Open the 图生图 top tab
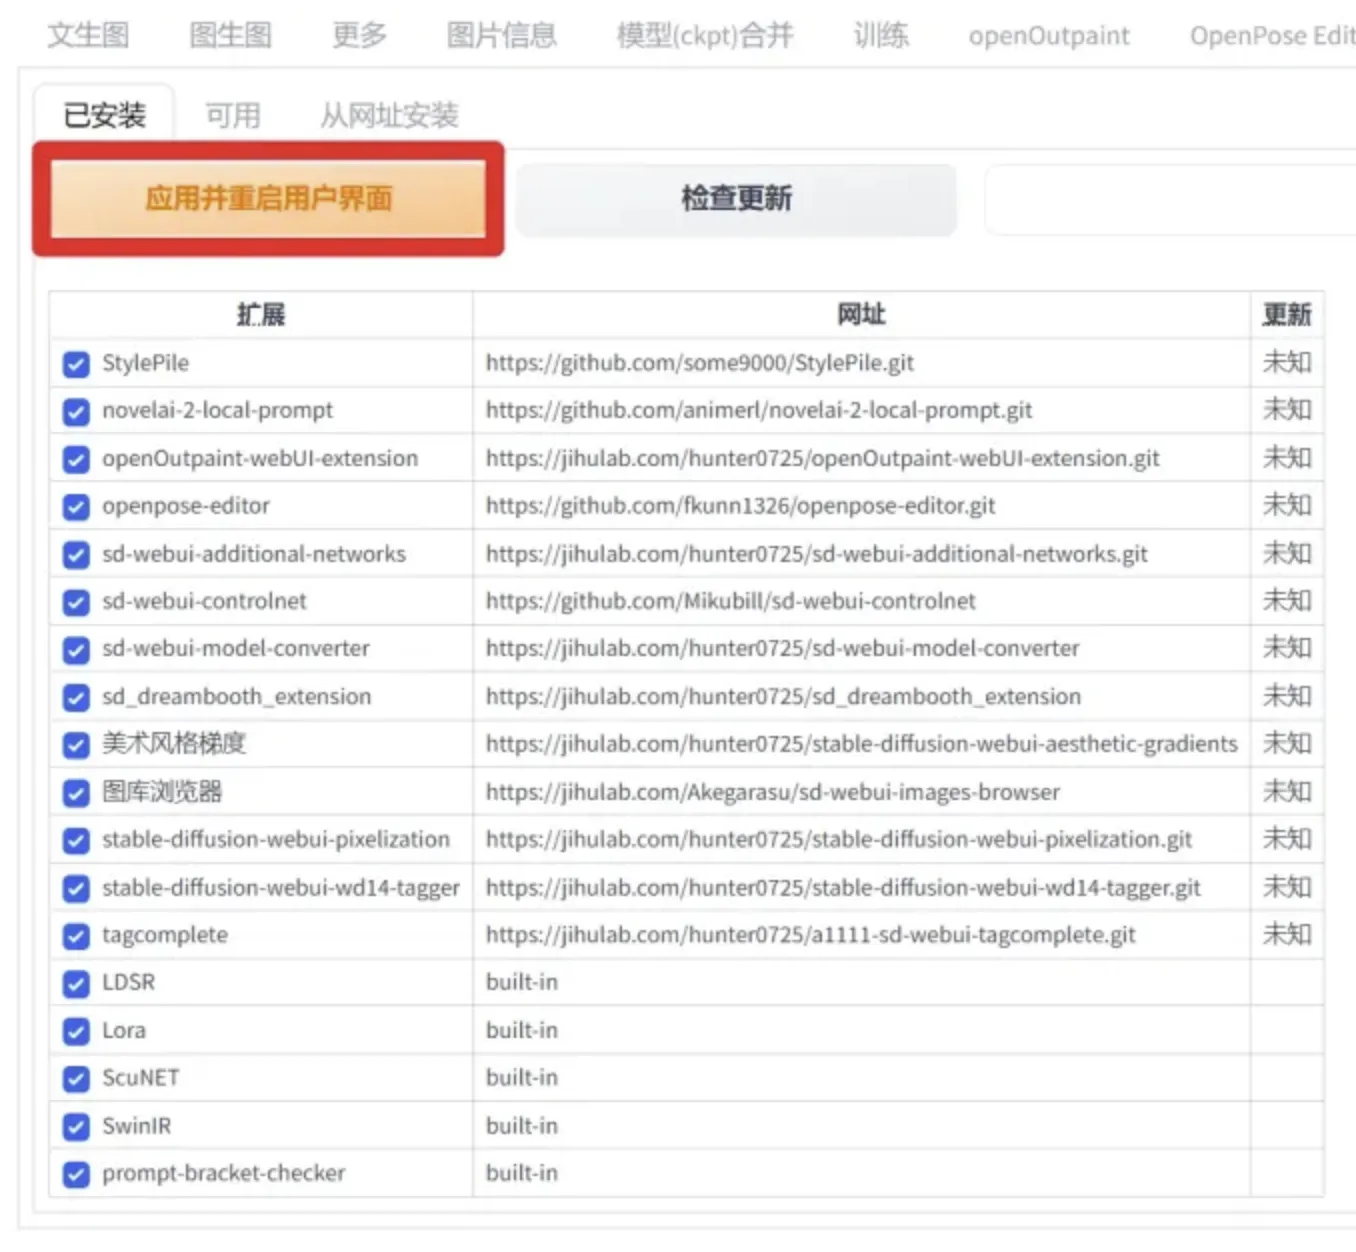Screen dimensions: 1356x1252 click(x=230, y=36)
